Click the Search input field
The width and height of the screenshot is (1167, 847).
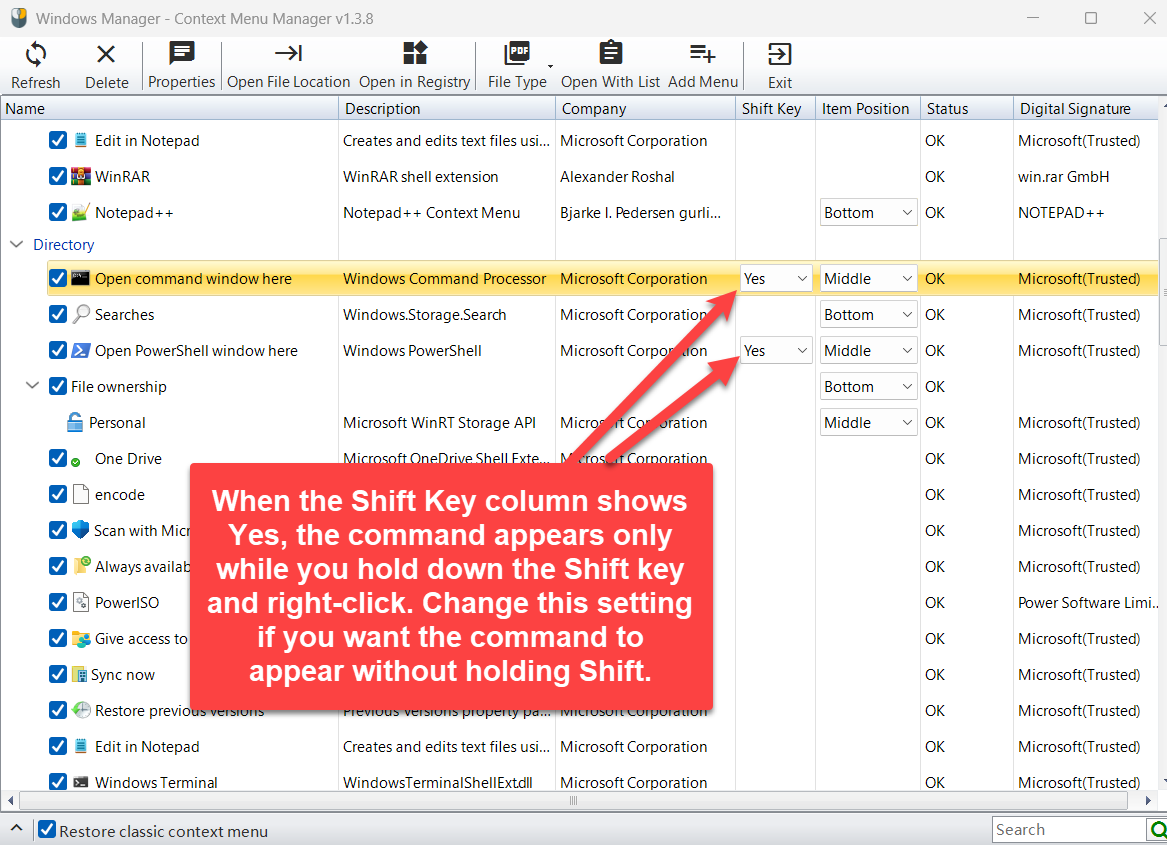[x=1070, y=829]
